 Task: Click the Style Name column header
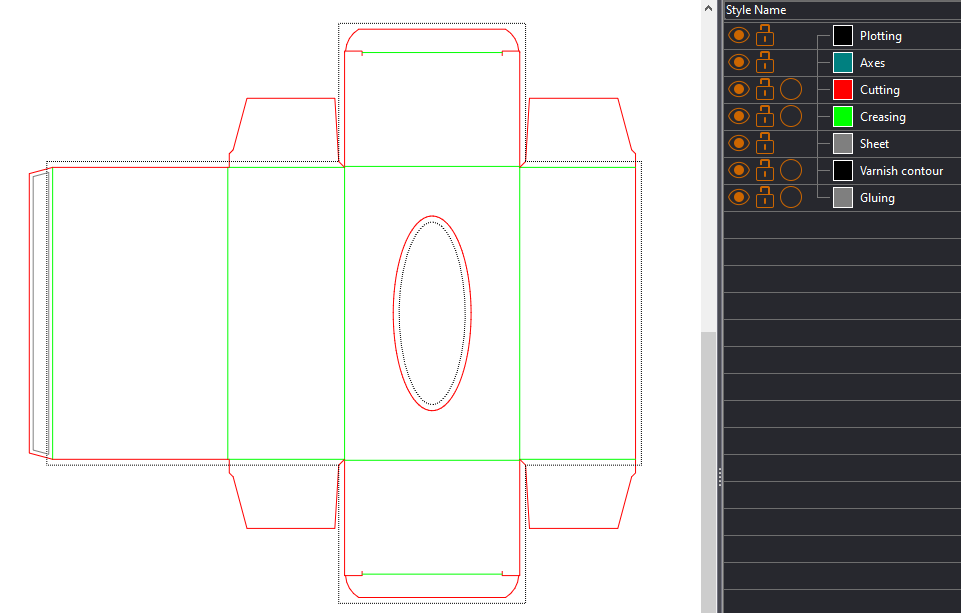pyautogui.click(x=842, y=10)
